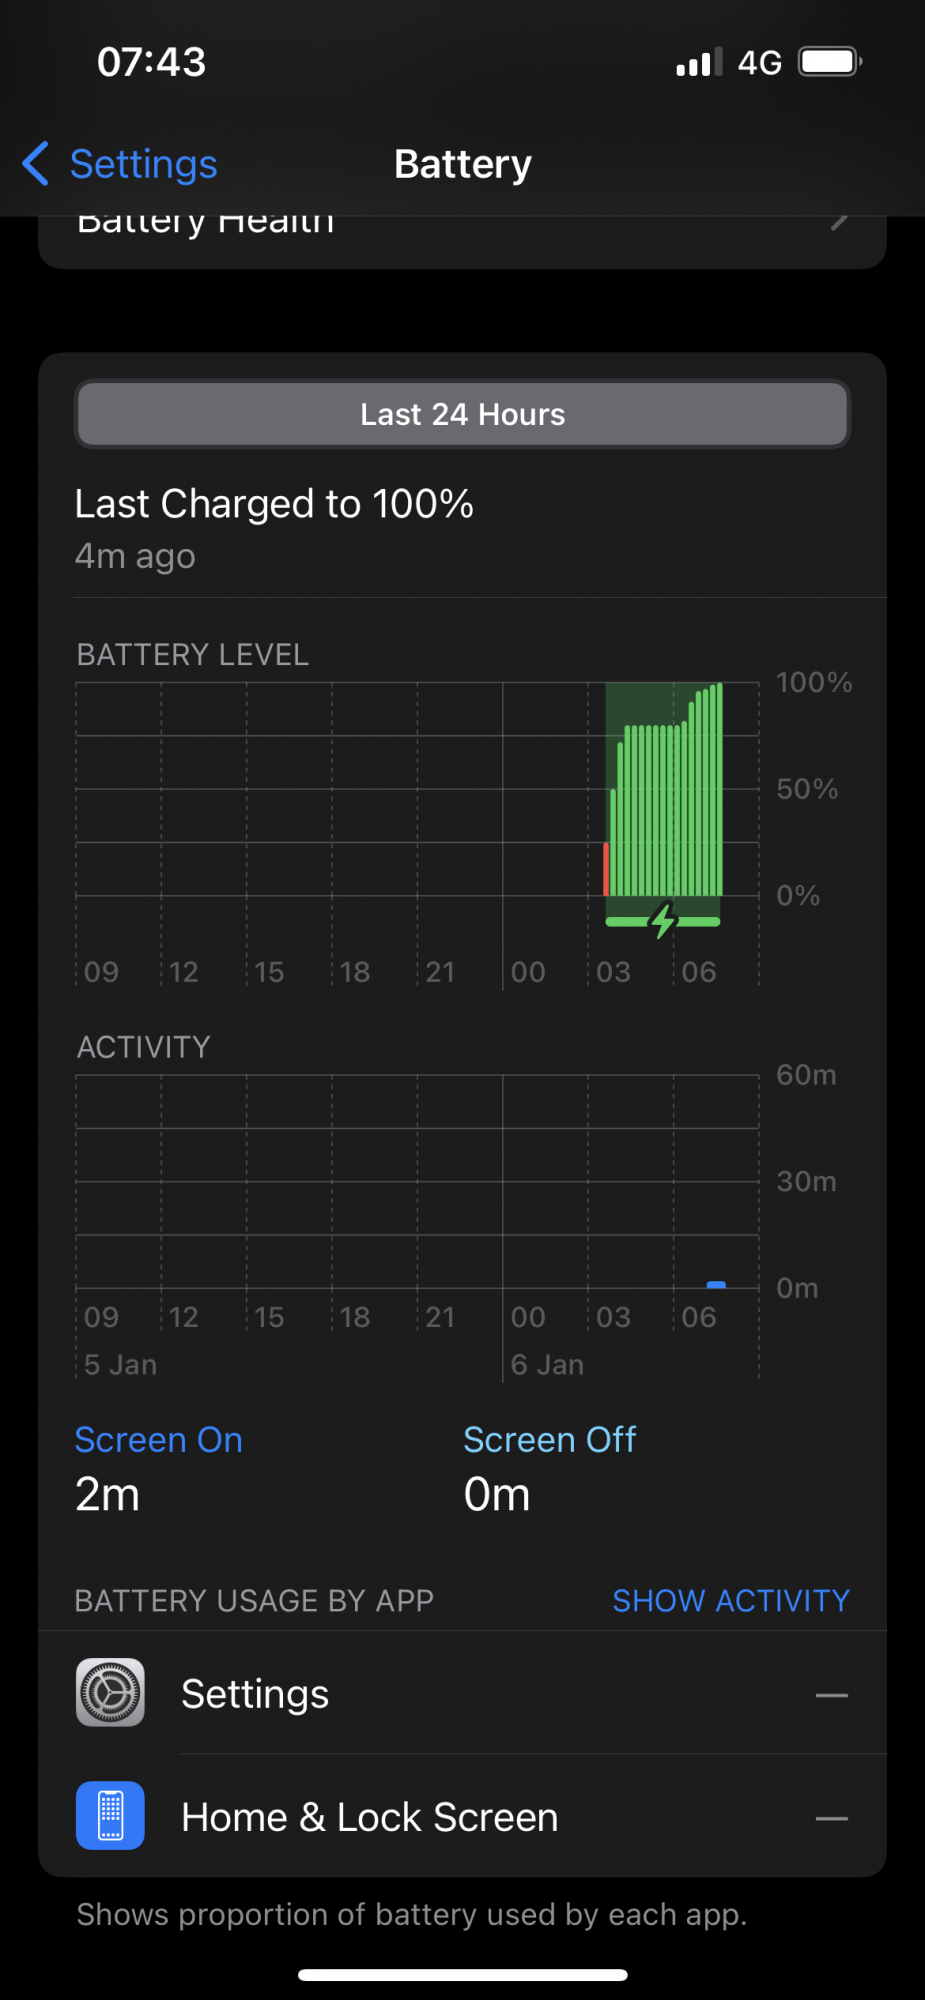Tap the green charging bolt icon
The height and width of the screenshot is (2000, 925).
663,920
